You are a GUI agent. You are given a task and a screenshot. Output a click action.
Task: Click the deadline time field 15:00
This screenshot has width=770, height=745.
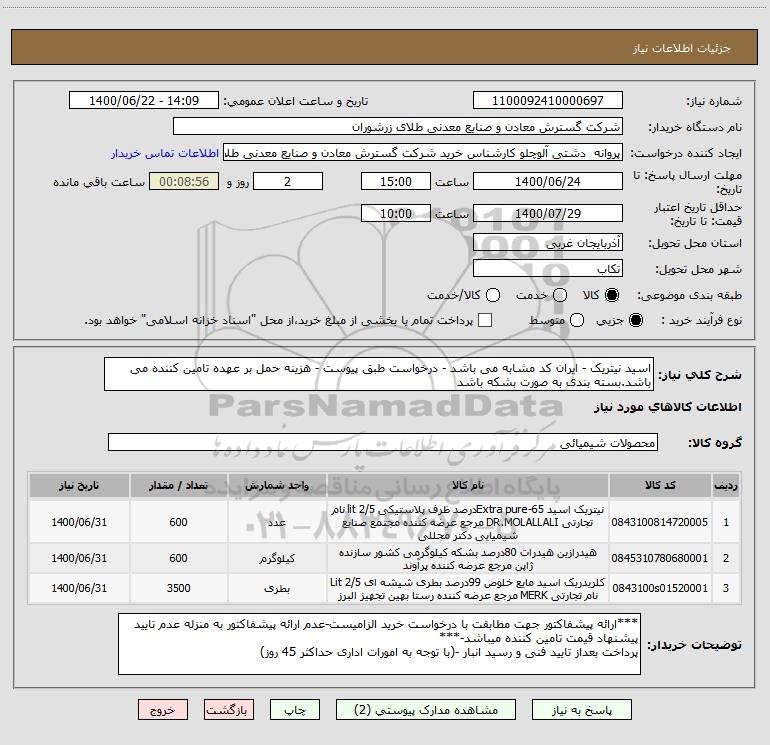pyautogui.click(x=396, y=181)
